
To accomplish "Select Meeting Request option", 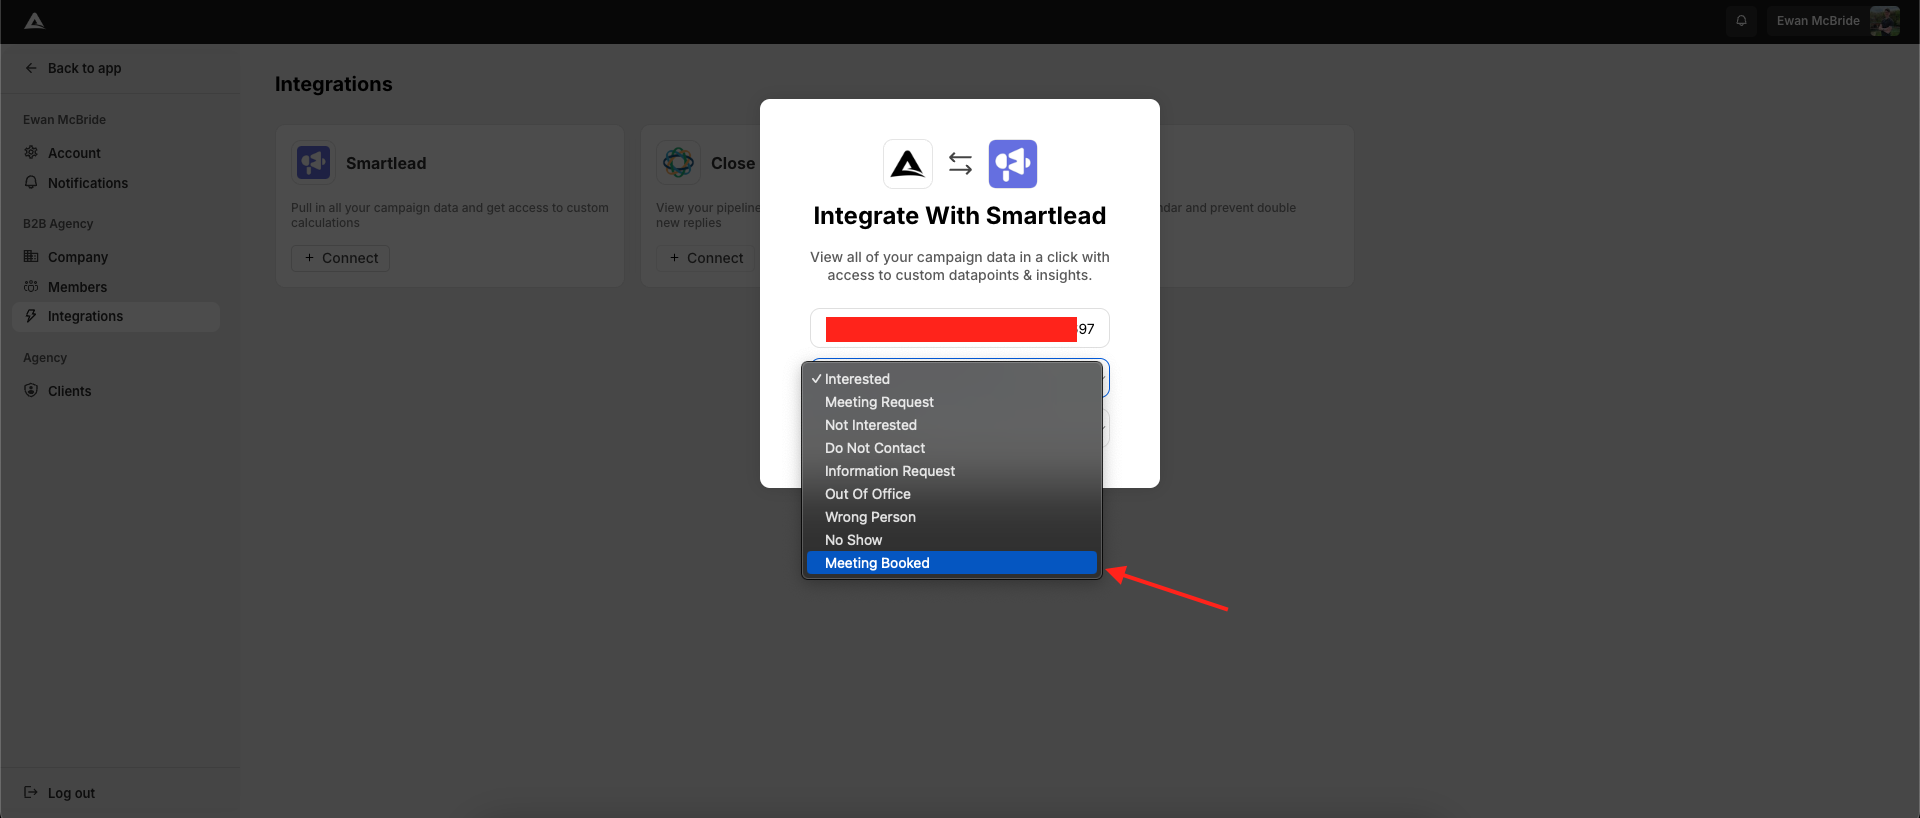I will tap(879, 402).
